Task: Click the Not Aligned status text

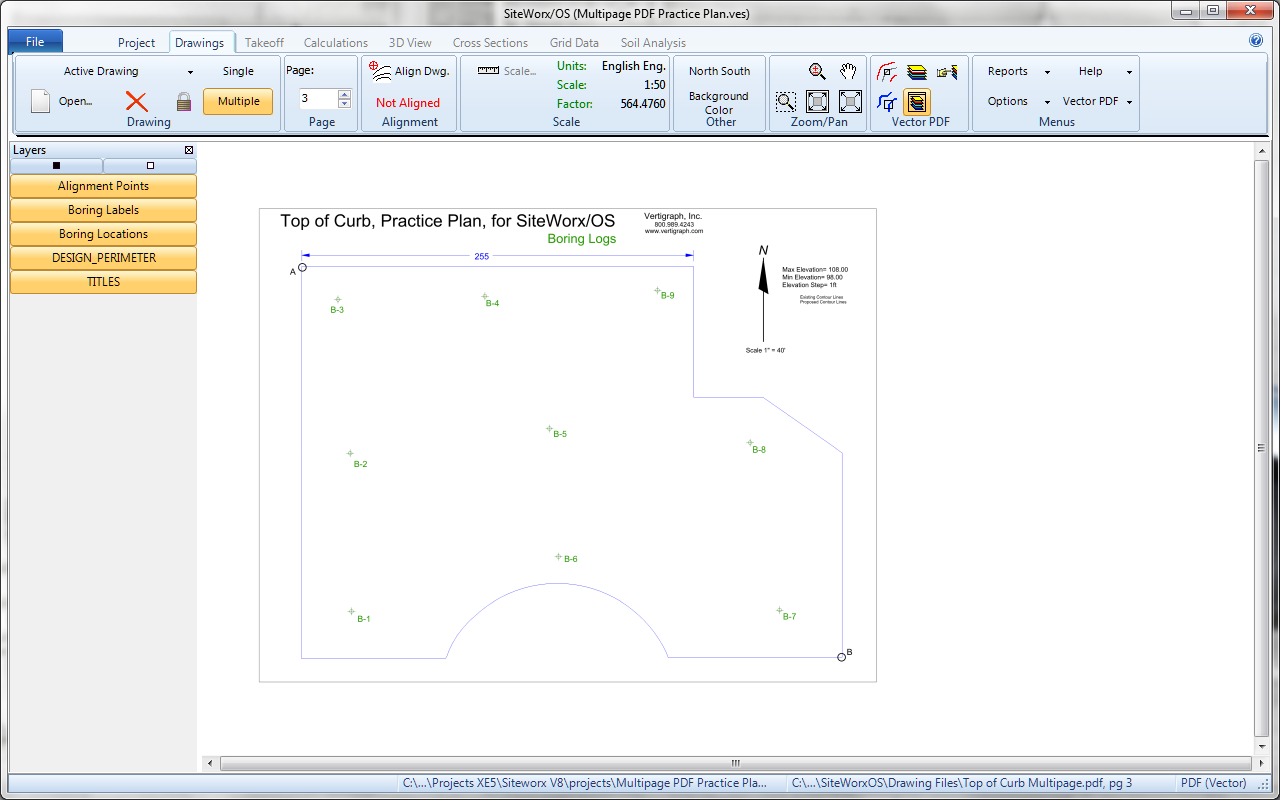Action: [408, 102]
